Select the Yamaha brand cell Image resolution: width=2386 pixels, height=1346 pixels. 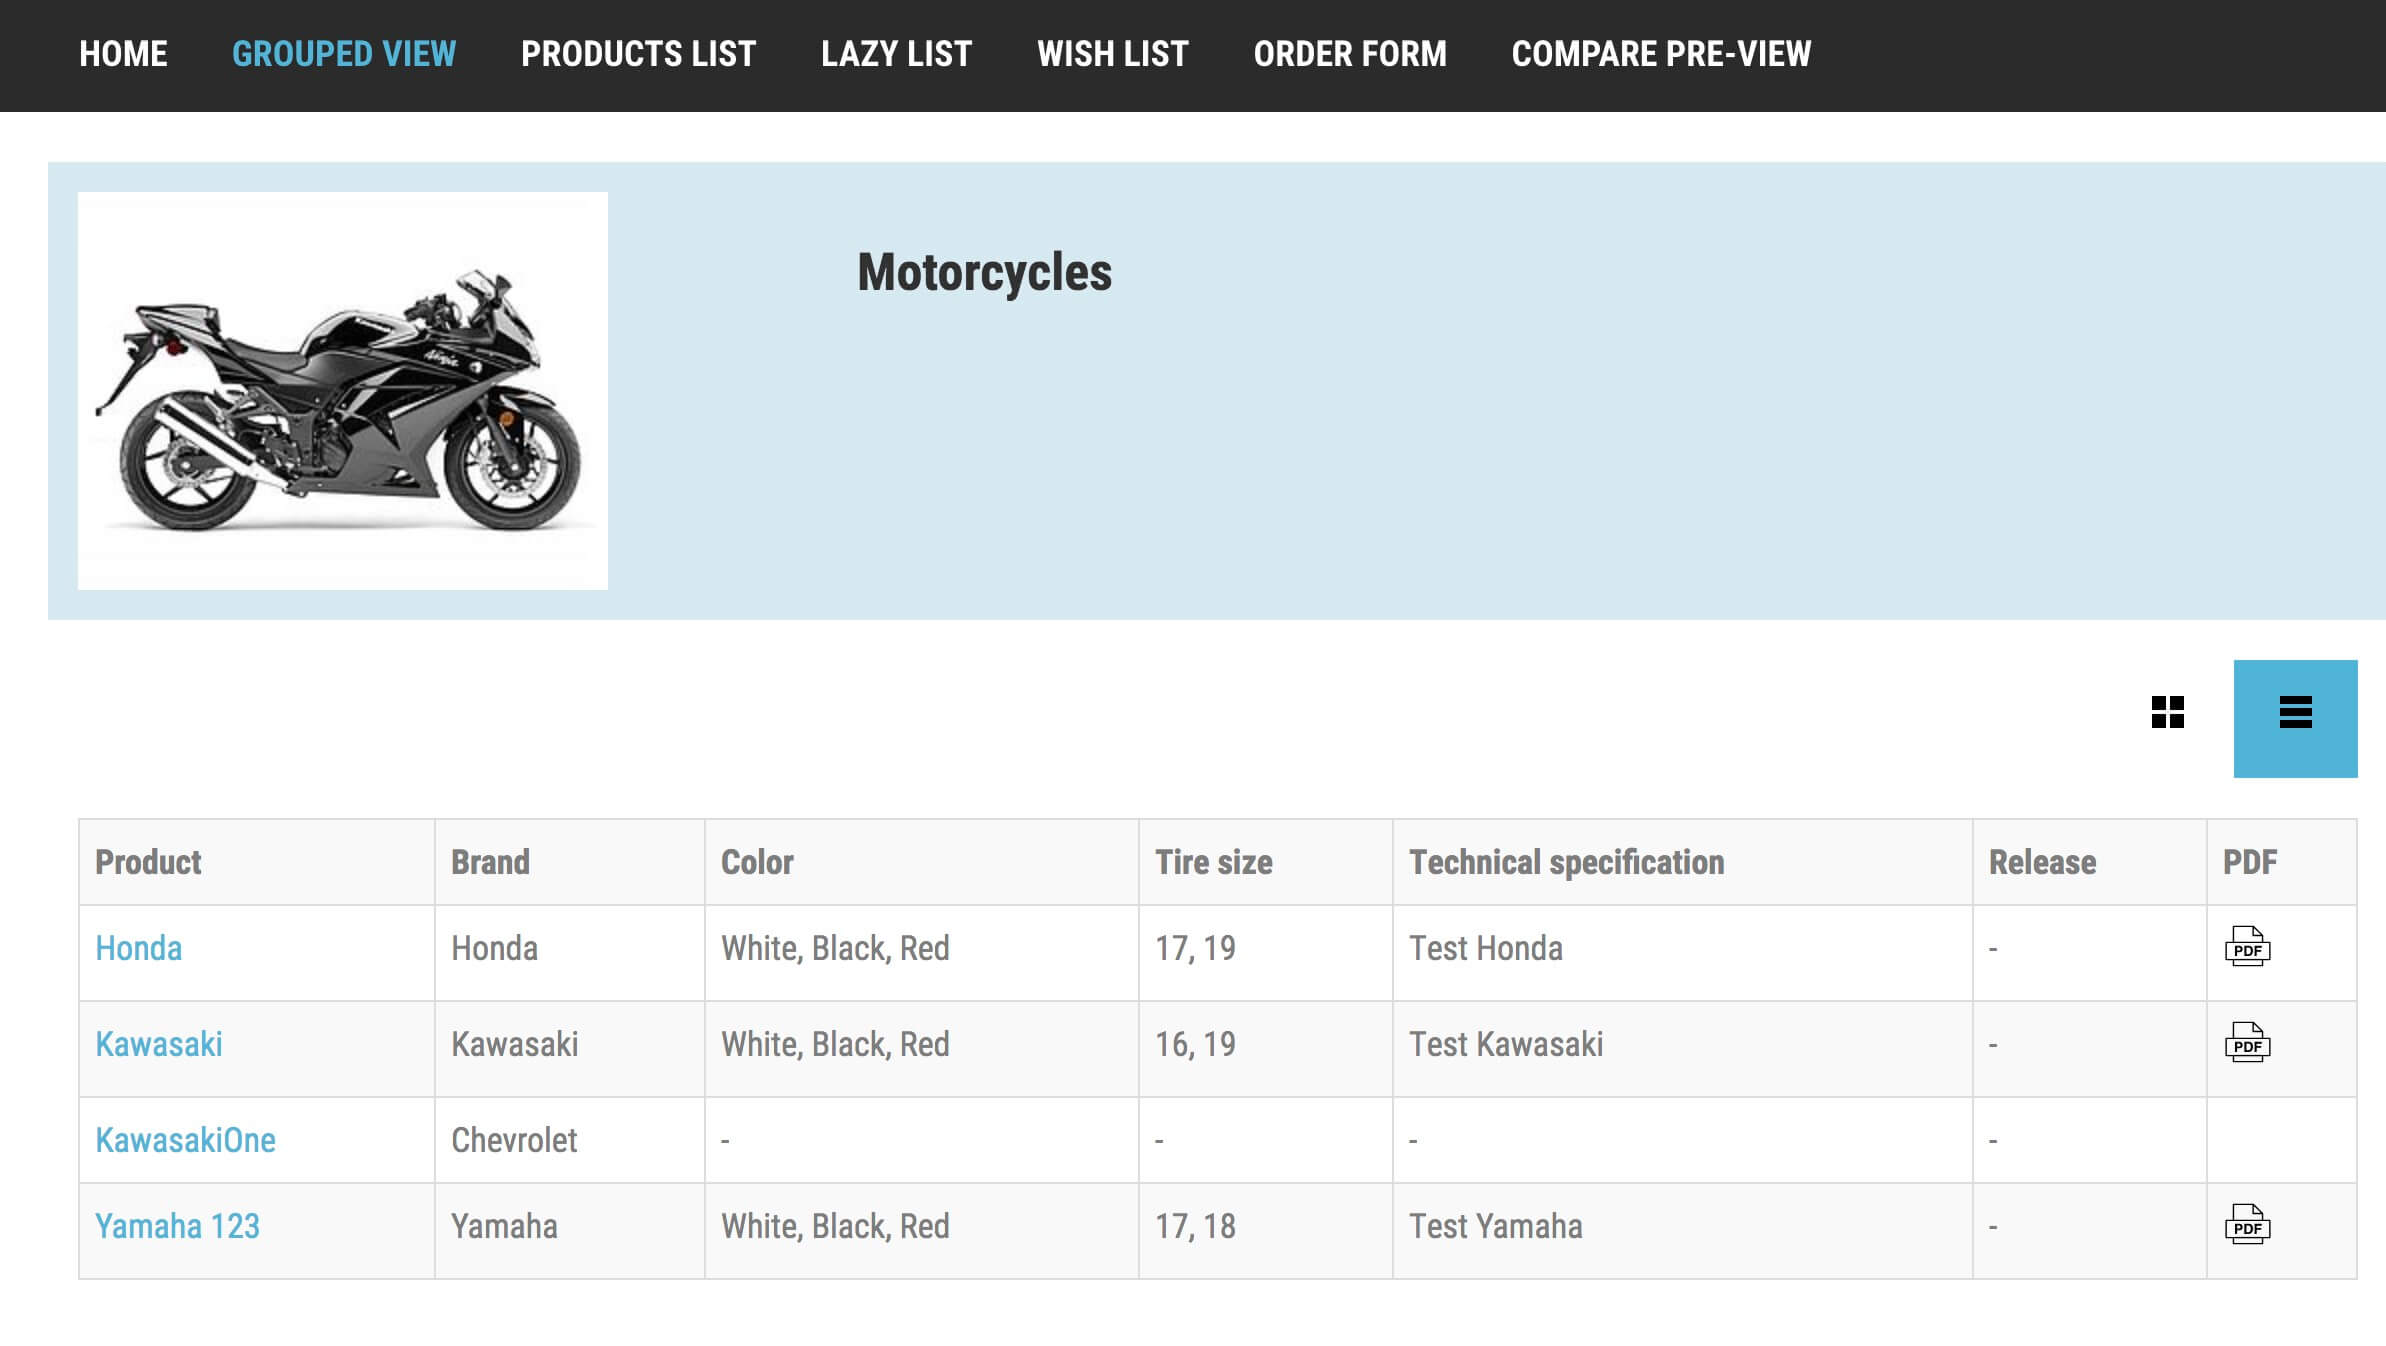[570, 1231]
